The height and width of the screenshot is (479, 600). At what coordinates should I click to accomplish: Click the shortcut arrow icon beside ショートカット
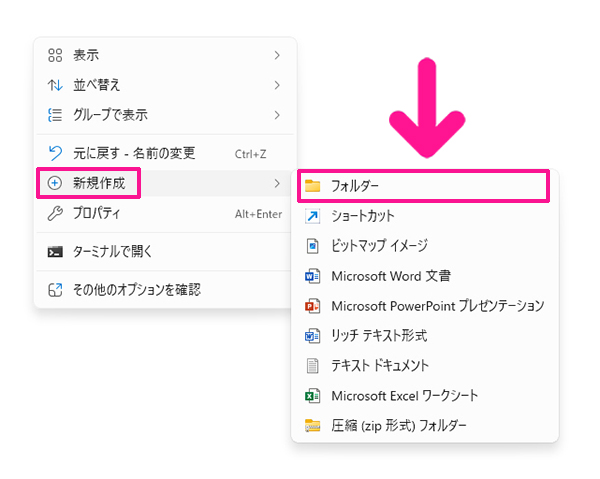[312, 216]
